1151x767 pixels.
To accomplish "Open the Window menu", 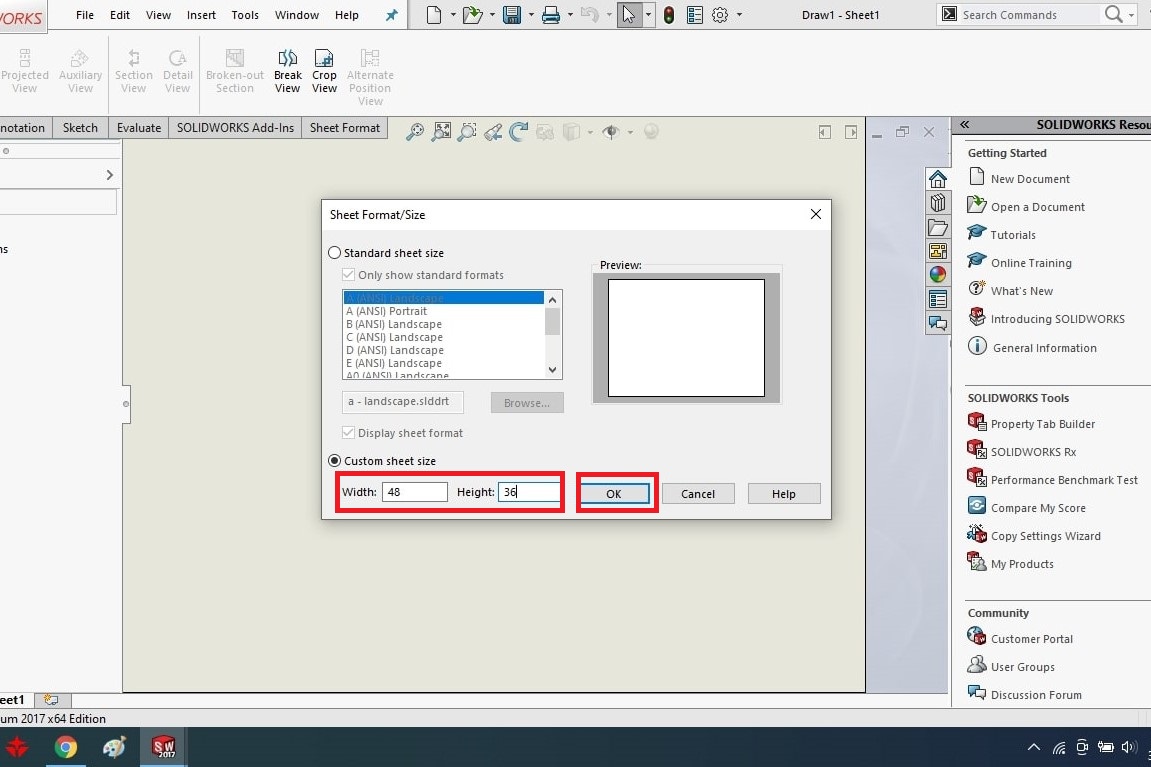I will point(297,15).
